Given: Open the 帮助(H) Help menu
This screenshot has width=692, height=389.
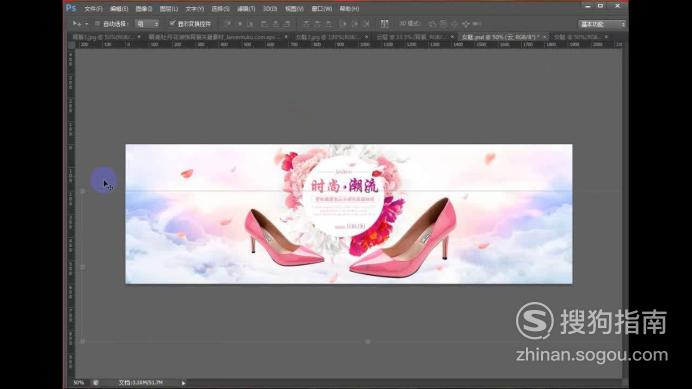Looking at the screenshot, I should click(349, 8).
